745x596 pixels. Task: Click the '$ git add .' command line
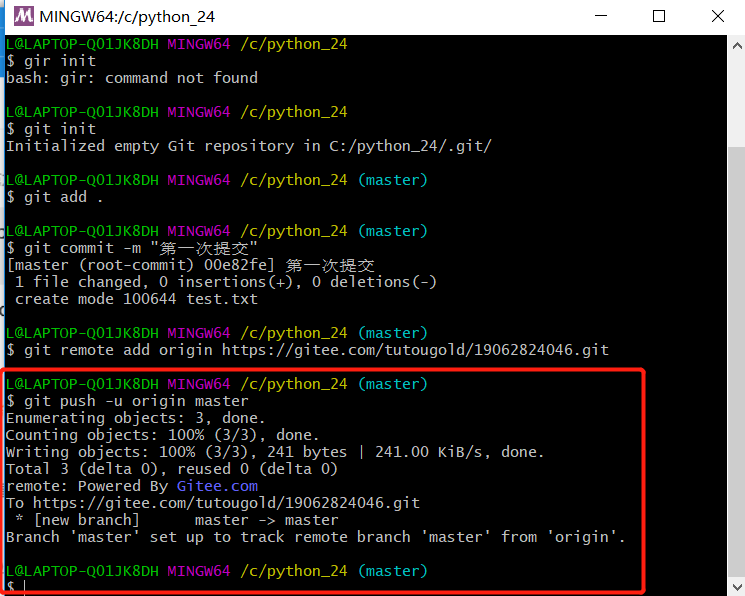click(x=55, y=197)
